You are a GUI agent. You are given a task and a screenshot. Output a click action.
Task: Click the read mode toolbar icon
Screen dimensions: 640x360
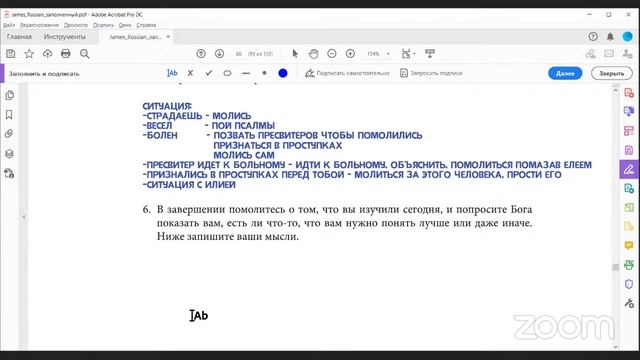coord(429,53)
